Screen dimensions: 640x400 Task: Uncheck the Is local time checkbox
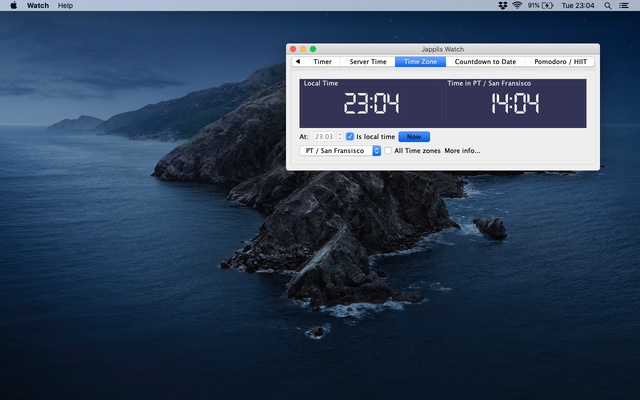pos(350,137)
